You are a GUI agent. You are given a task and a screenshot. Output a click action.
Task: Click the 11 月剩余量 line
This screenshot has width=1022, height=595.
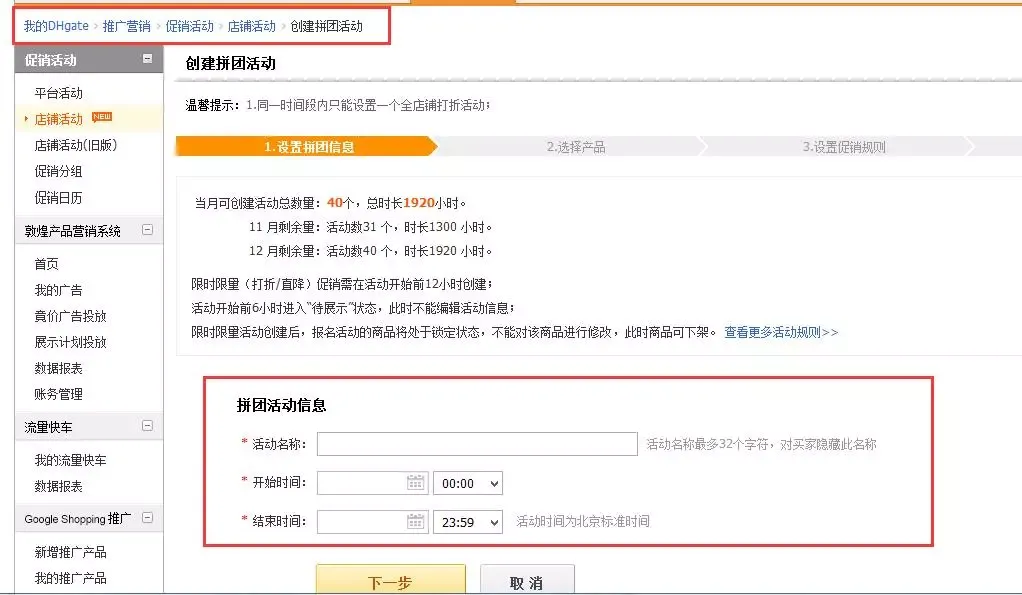pos(370,227)
